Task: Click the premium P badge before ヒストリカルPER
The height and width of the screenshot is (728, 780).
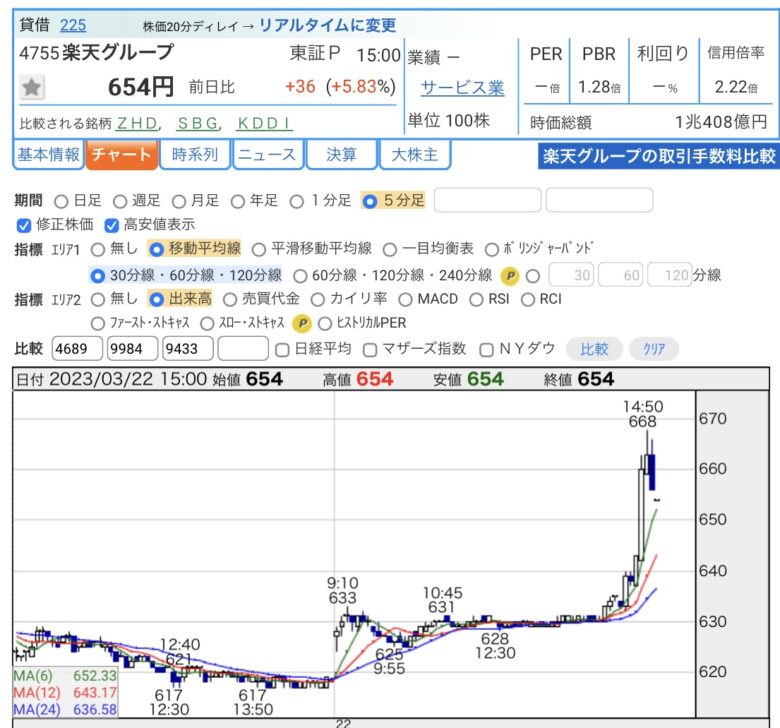Action: click(302, 324)
